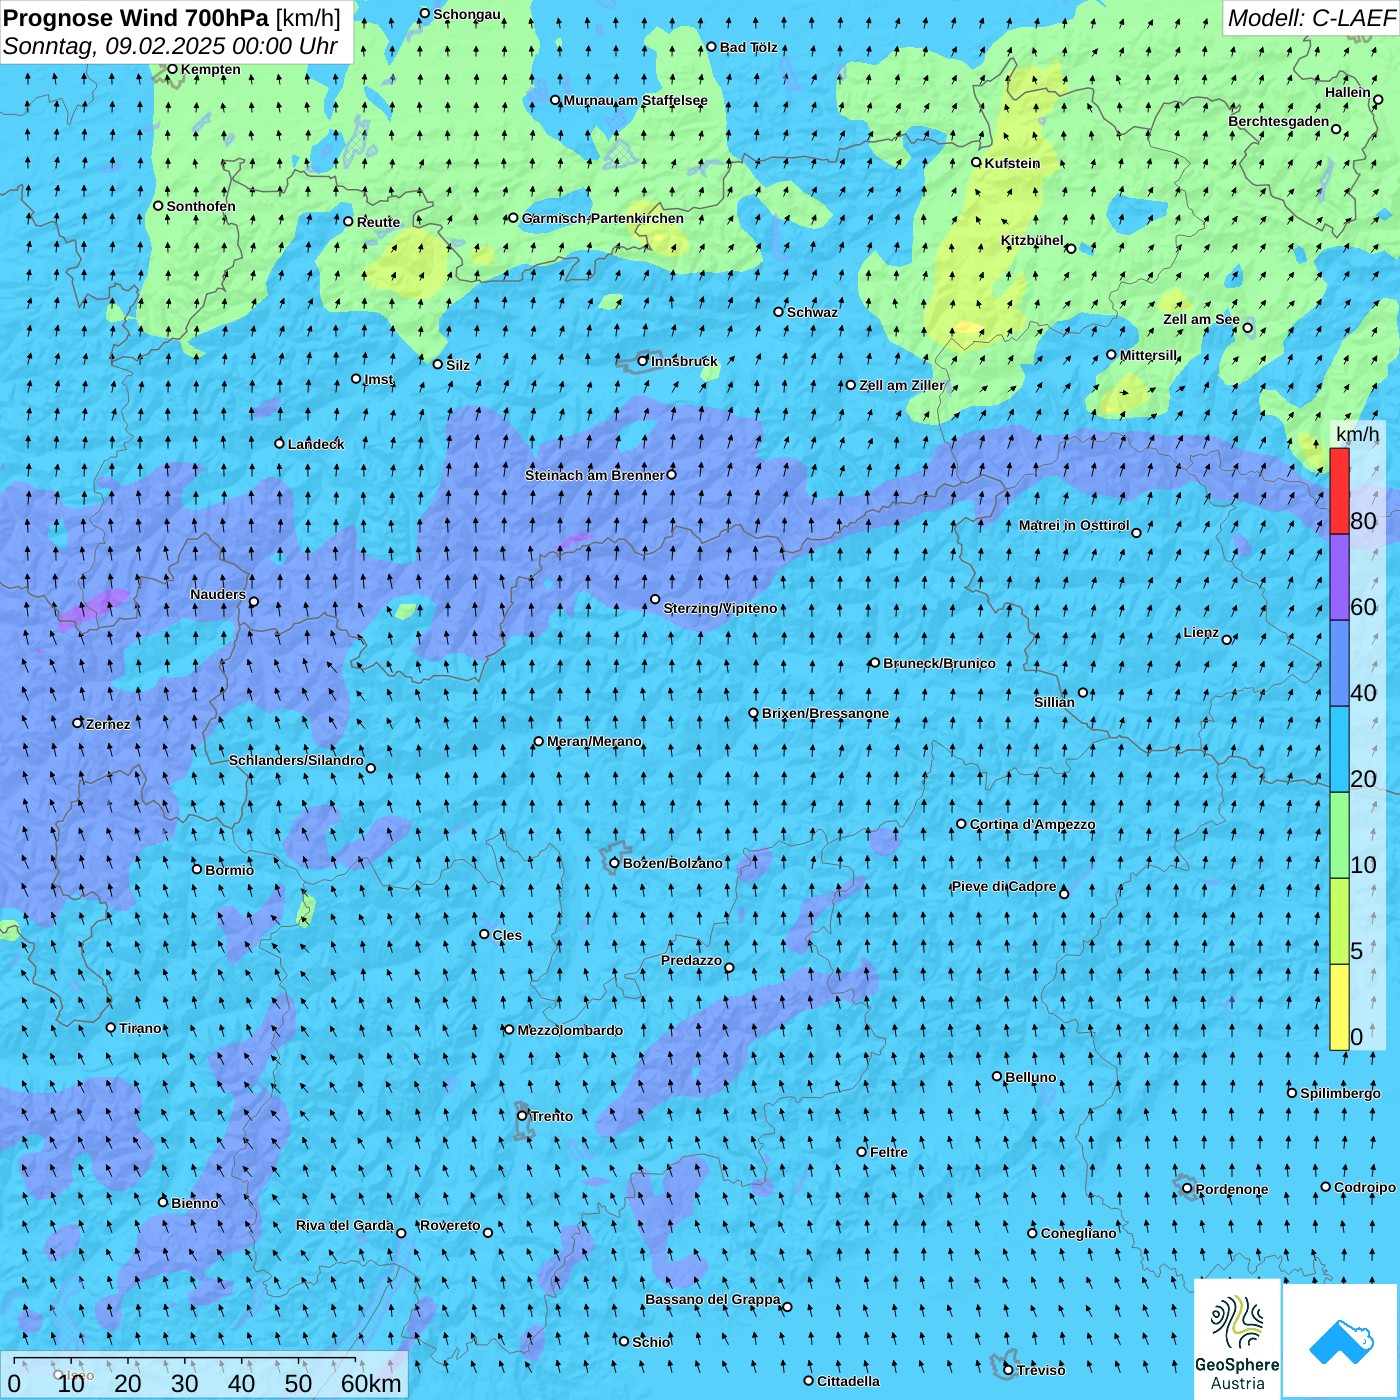The image size is (1400, 1400).
Task: Click the Bruneck/Brunico city marker
Action: point(875,662)
